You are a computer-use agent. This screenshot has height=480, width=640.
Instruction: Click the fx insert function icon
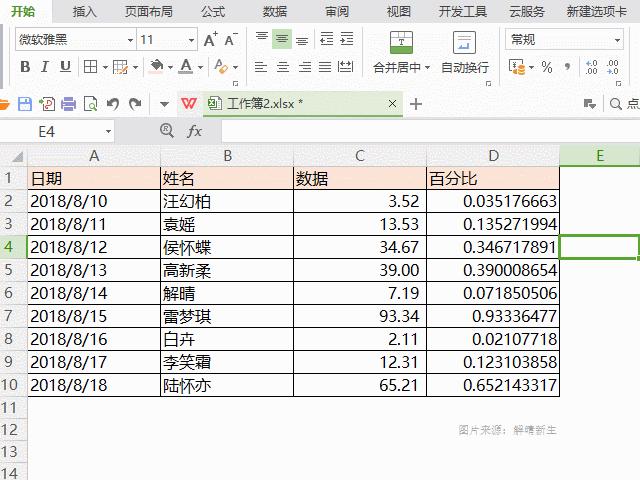pyautogui.click(x=194, y=131)
